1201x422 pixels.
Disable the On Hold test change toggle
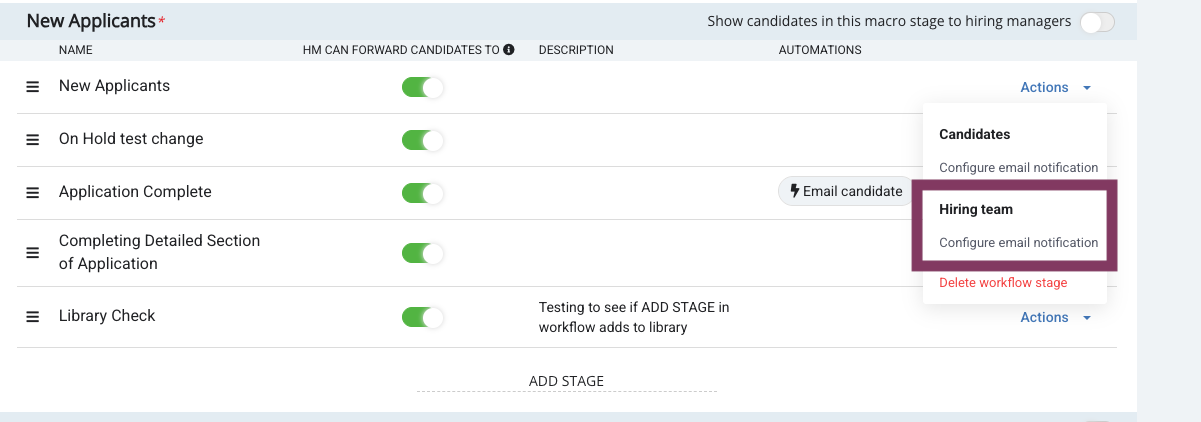pyautogui.click(x=422, y=140)
